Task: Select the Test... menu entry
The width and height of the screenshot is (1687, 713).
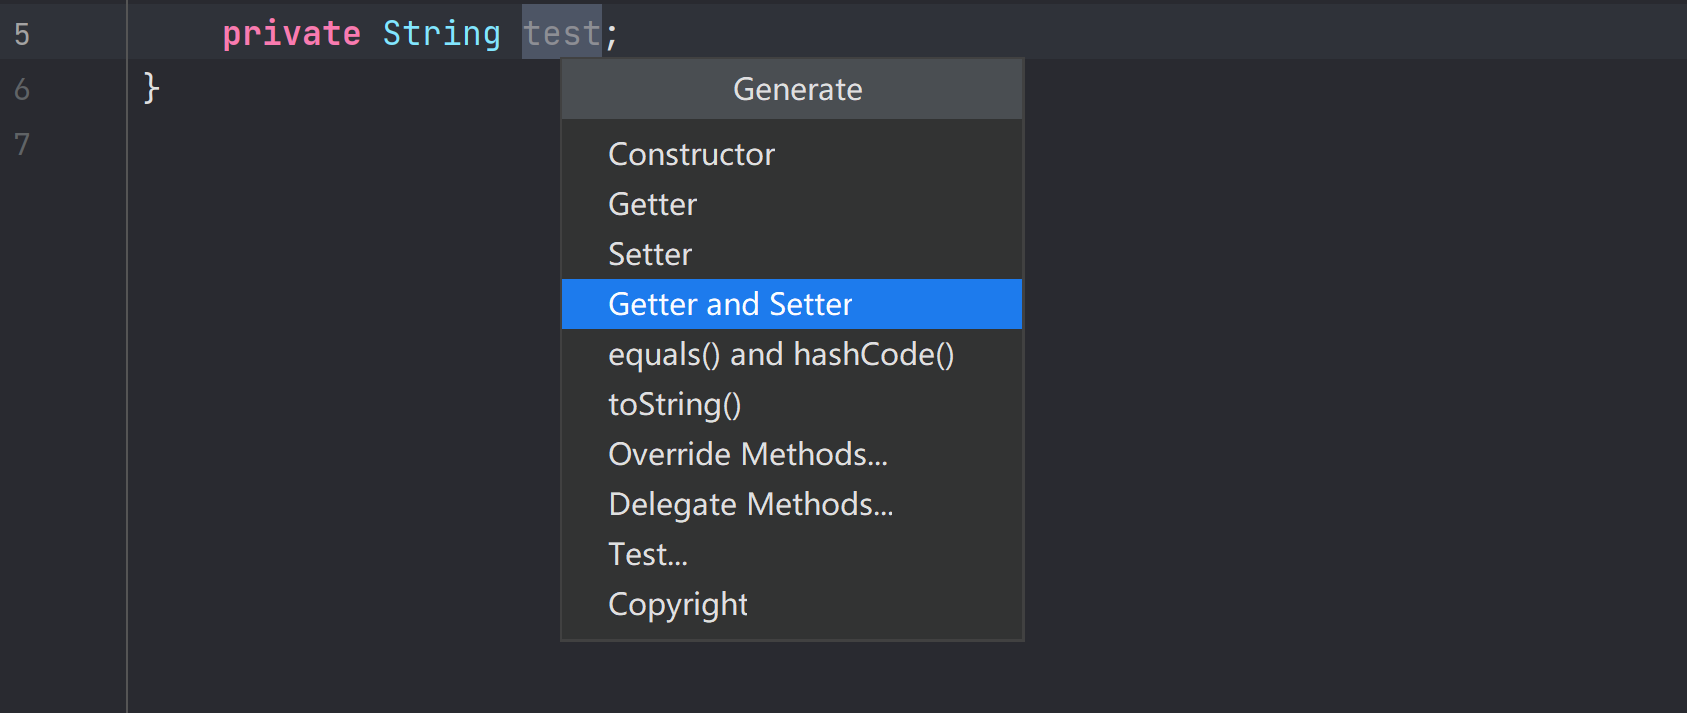Action: (647, 554)
